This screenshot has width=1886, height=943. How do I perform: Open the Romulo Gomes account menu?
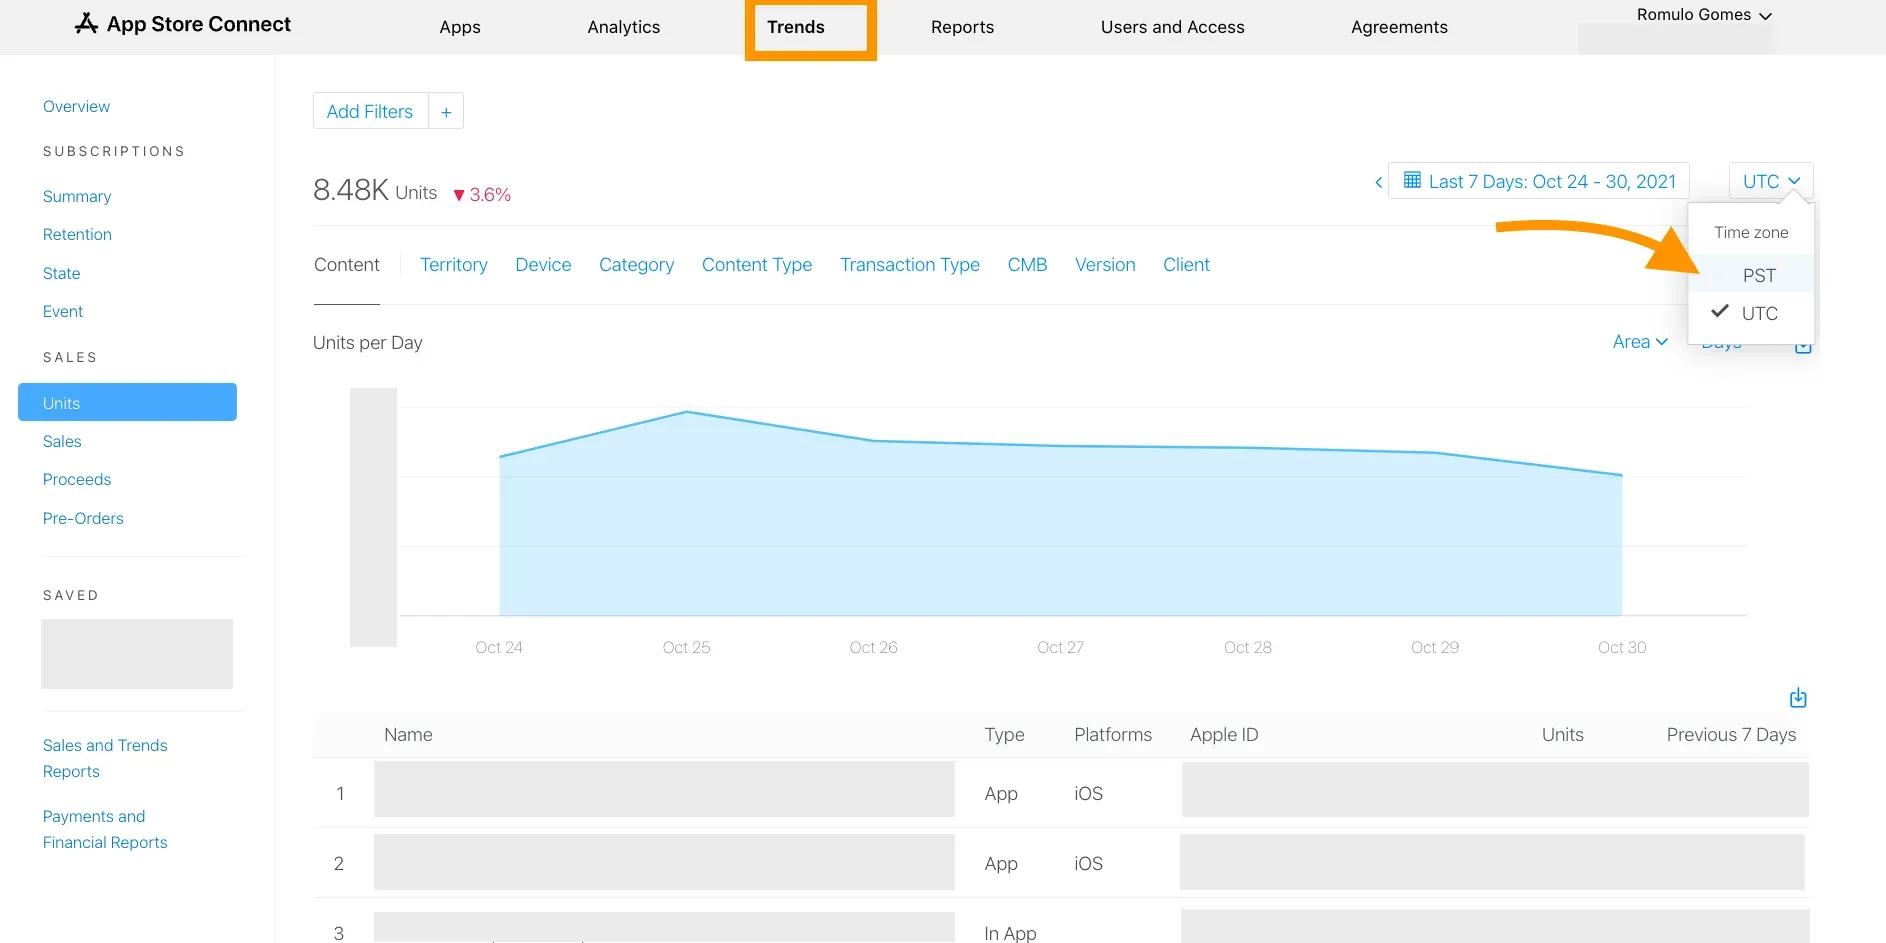click(1704, 15)
